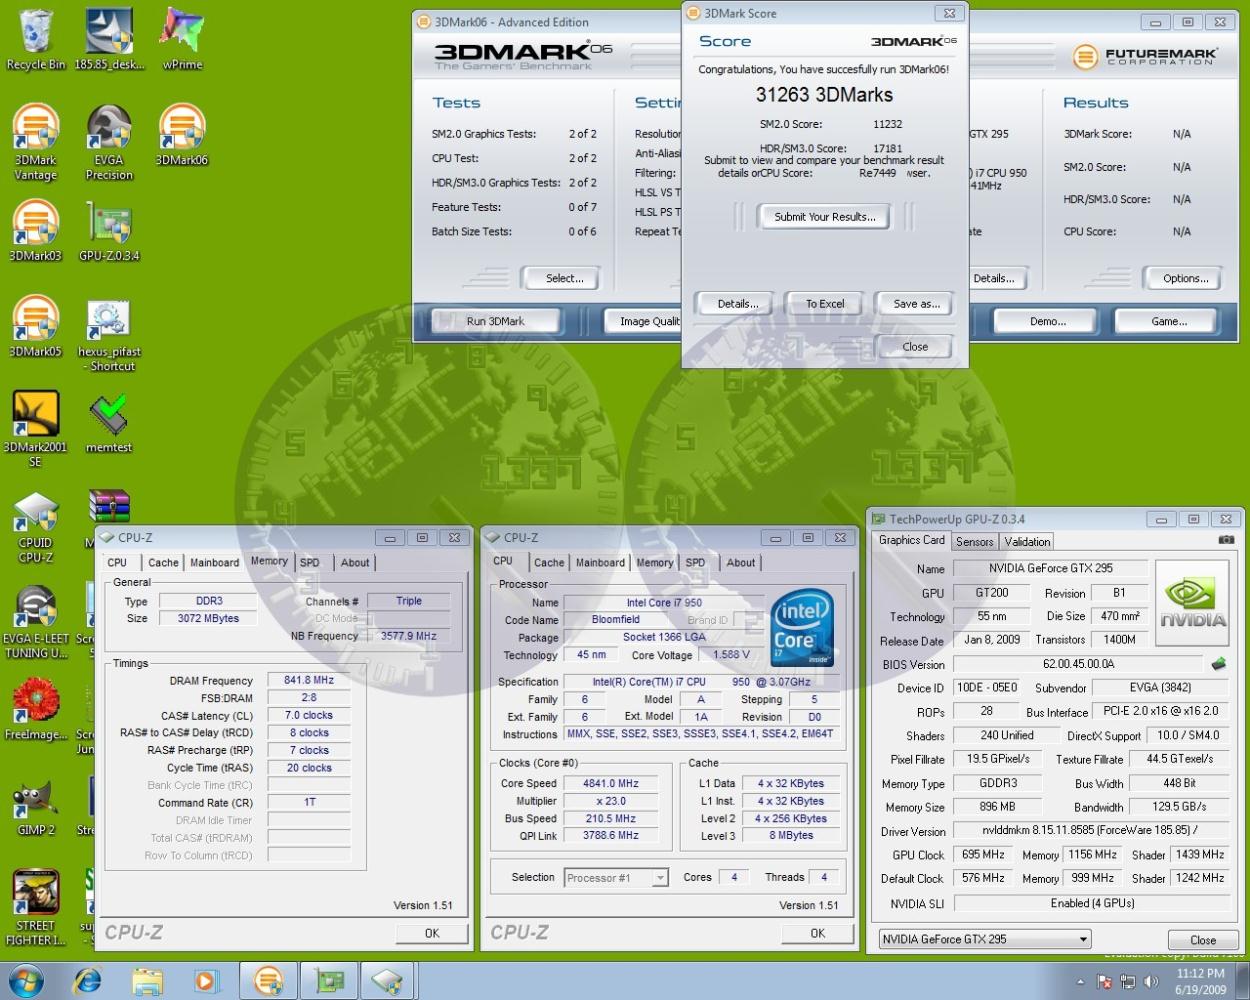Open the 185.85_desk driver installer icon
The image size is (1250, 1000).
tap(109, 40)
